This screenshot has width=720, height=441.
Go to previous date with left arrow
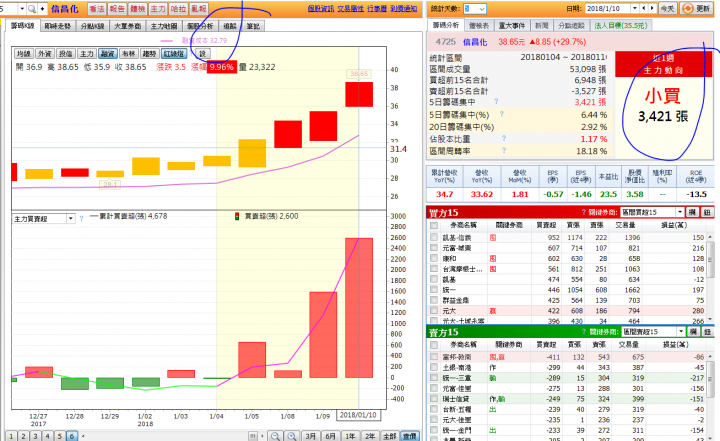point(644,9)
